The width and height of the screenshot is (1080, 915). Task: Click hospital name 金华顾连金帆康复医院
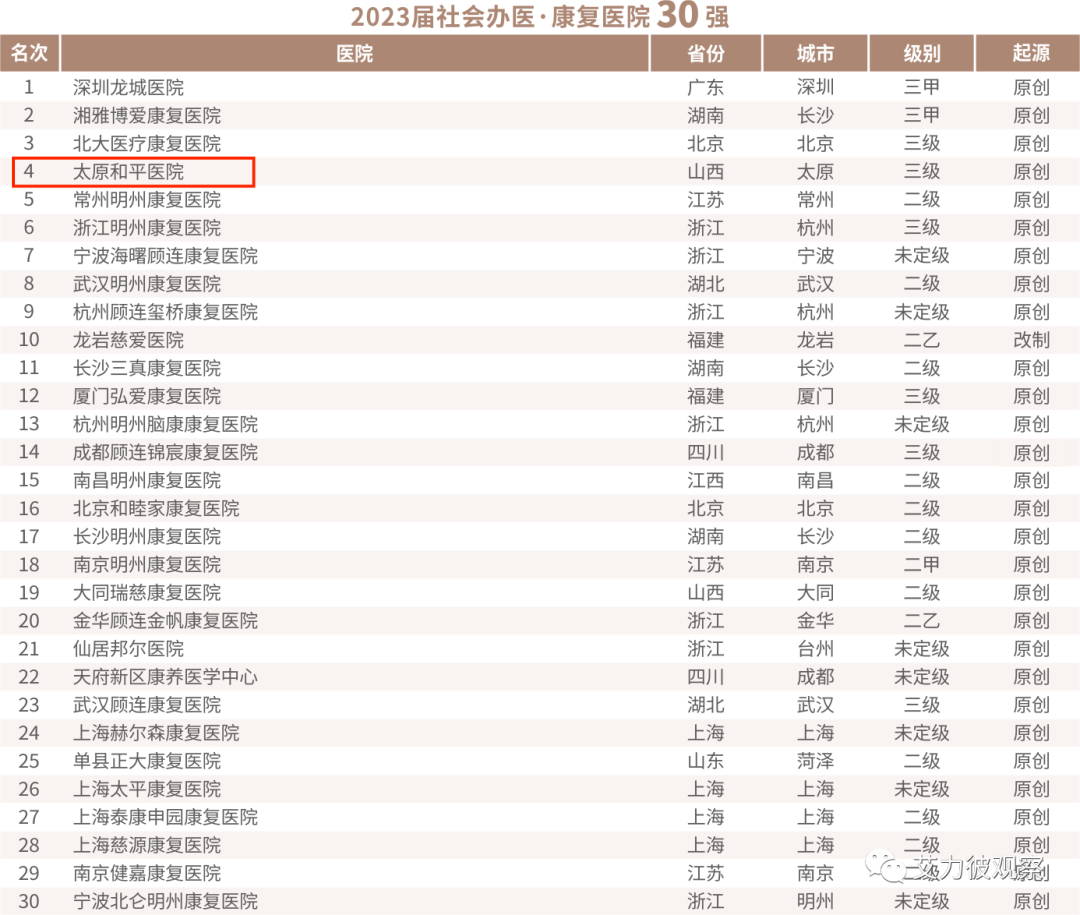pyautogui.click(x=165, y=621)
